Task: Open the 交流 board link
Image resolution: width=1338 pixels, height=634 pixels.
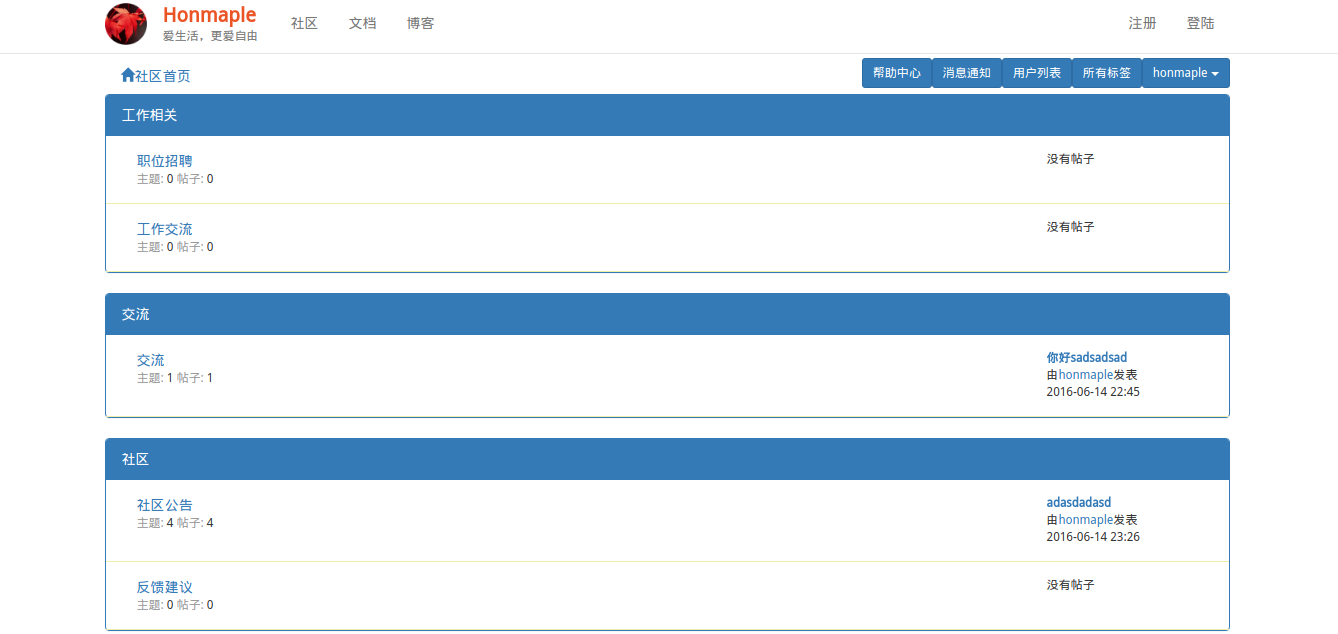Action: pyautogui.click(x=151, y=360)
